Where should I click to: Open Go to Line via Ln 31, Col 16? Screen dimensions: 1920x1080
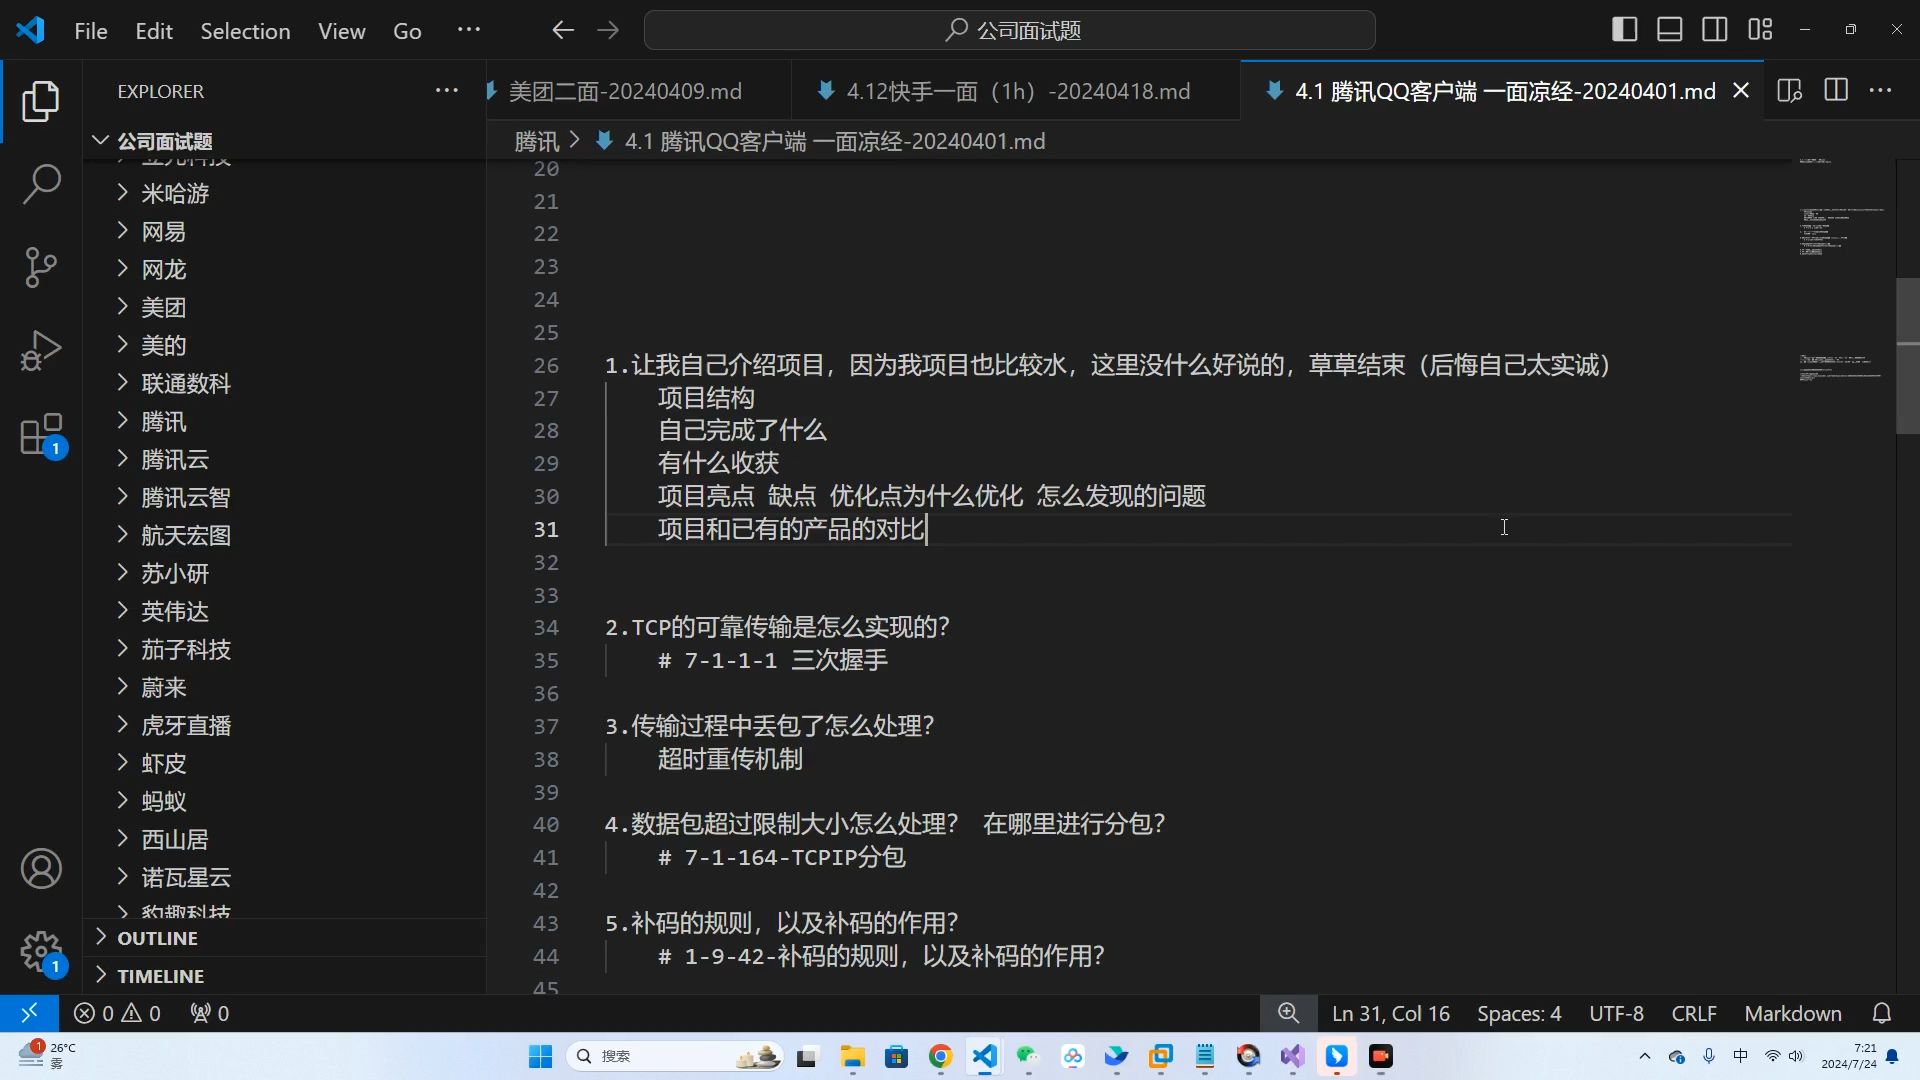(x=1390, y=1013)
